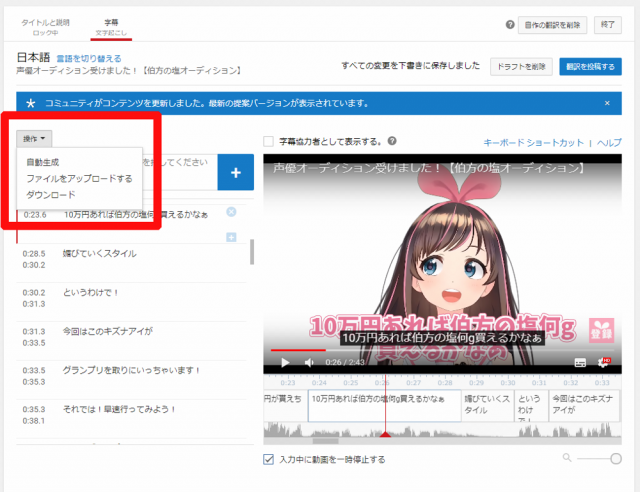640x492 pixels.
Task: Click the 0:23.6 timestamp of the first subtitle row
Action: [35, 215]
